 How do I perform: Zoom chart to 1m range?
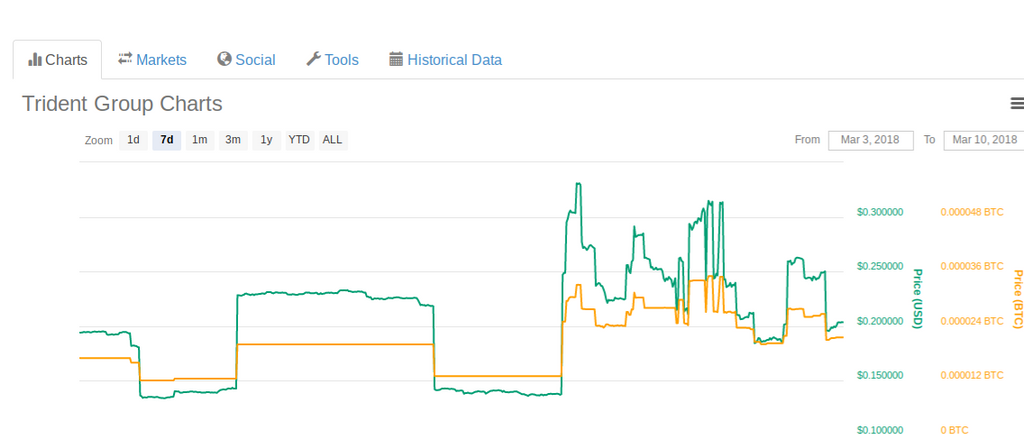pyautogui.click(x=200, y=140)
